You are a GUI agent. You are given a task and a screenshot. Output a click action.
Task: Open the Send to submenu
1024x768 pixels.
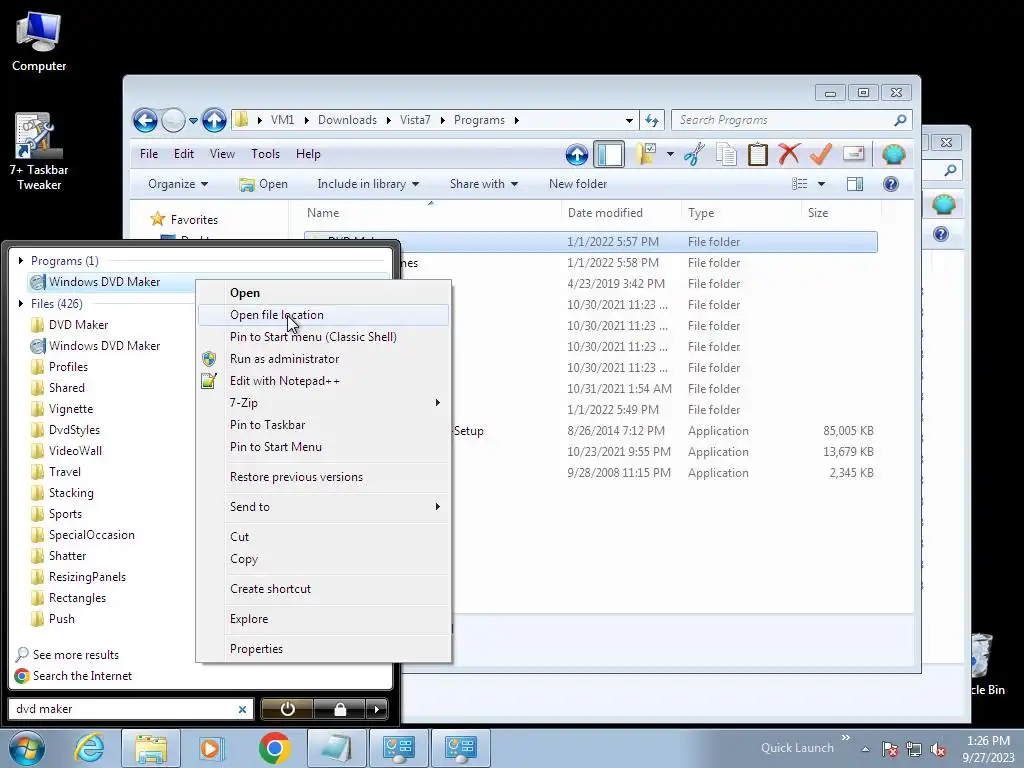[x=324, y=507]
